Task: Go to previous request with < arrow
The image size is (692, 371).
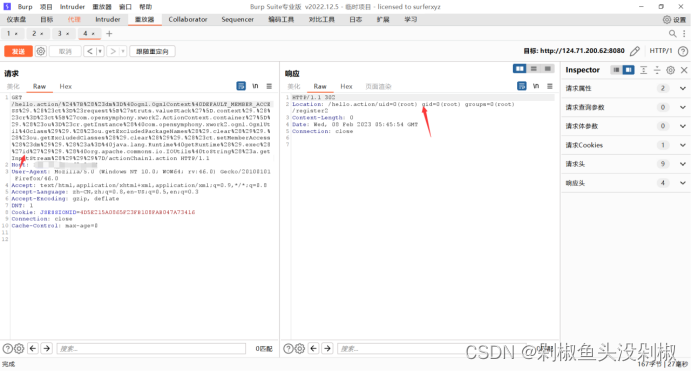Action: (x=90, y=51)
